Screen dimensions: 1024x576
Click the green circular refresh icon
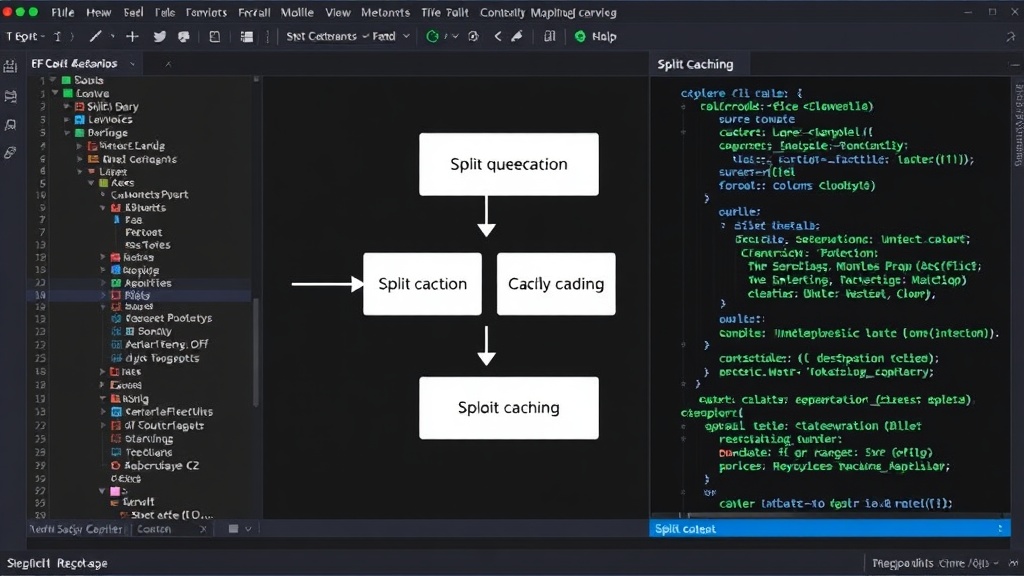(x=432, y=37)
